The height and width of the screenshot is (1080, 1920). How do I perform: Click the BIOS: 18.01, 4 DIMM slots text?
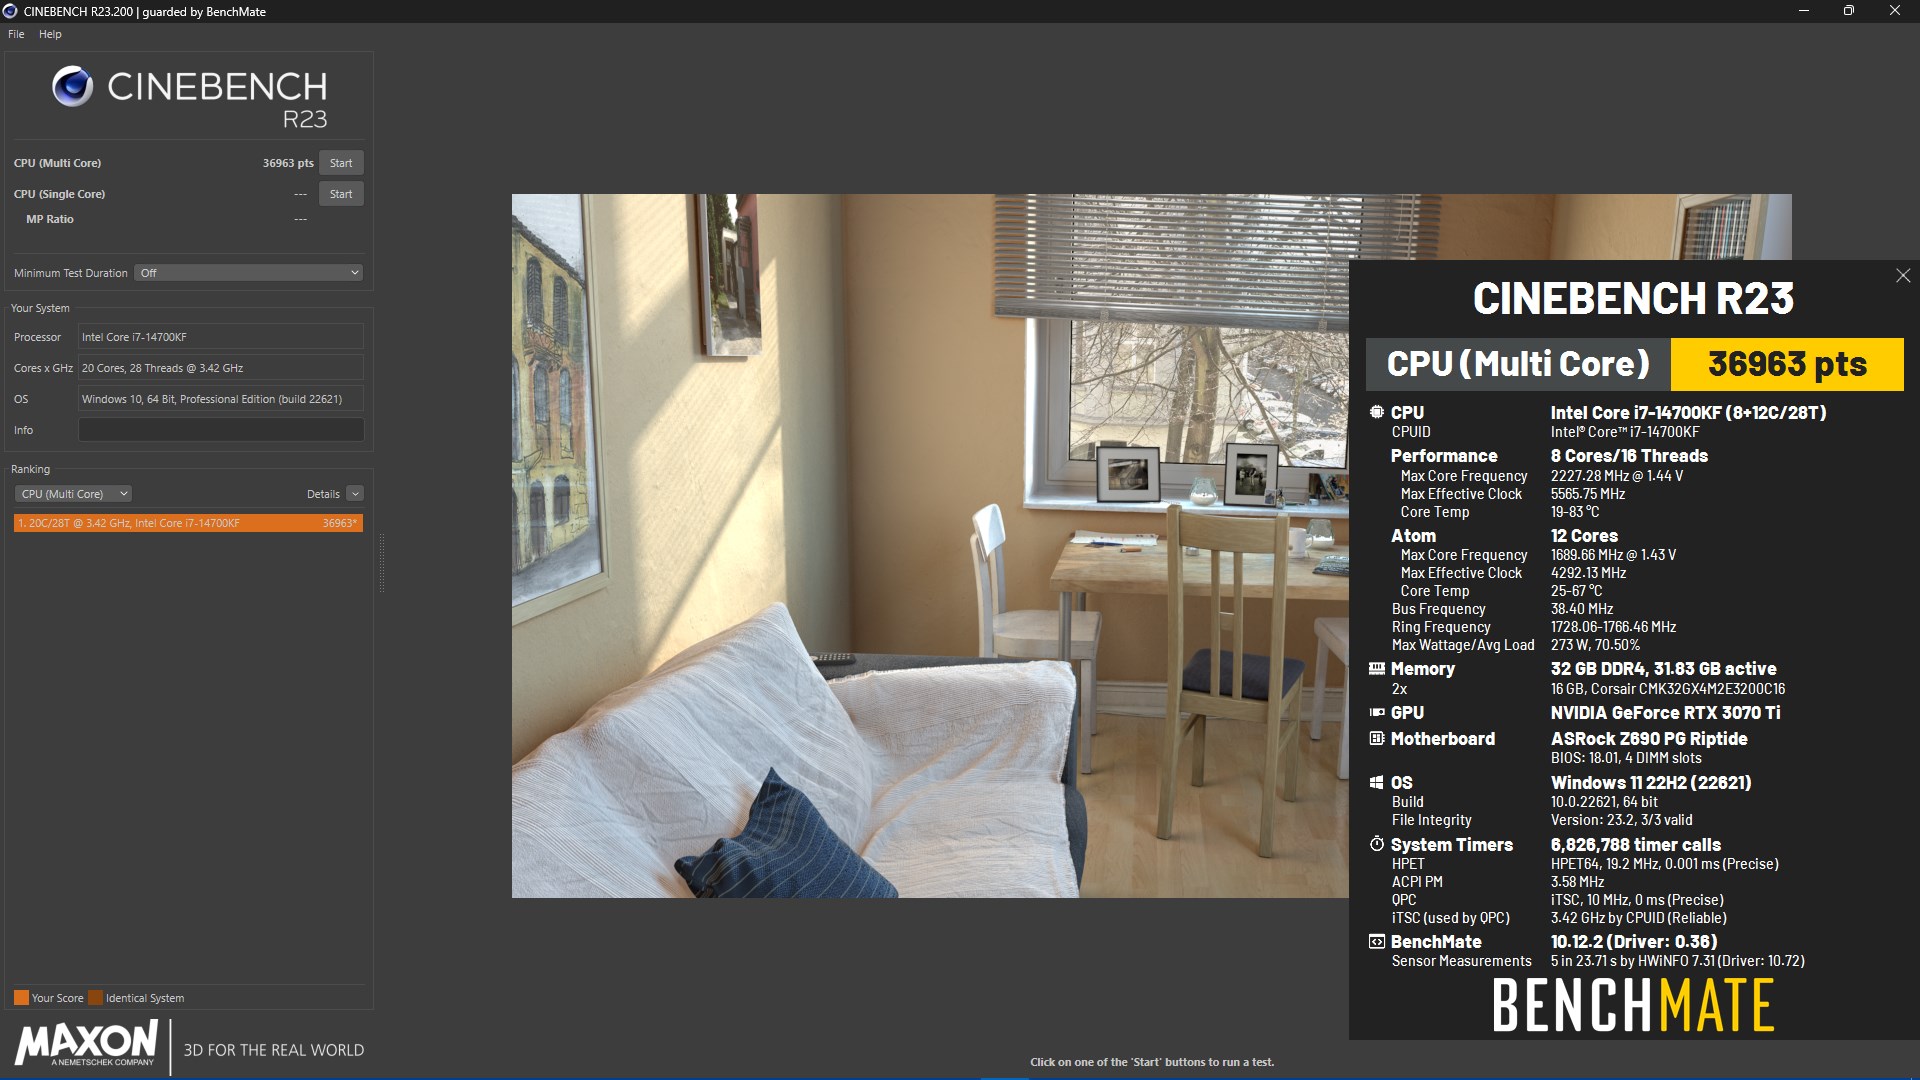pyautogui.click(x=1626, y=758)
